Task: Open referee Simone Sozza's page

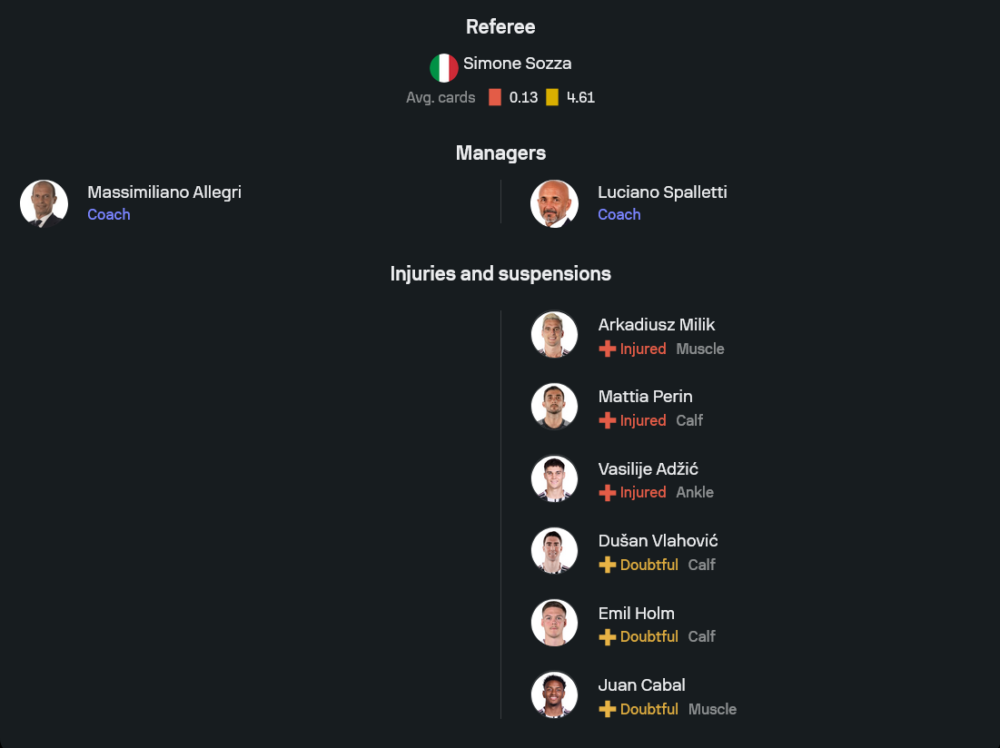Action: 517,63
